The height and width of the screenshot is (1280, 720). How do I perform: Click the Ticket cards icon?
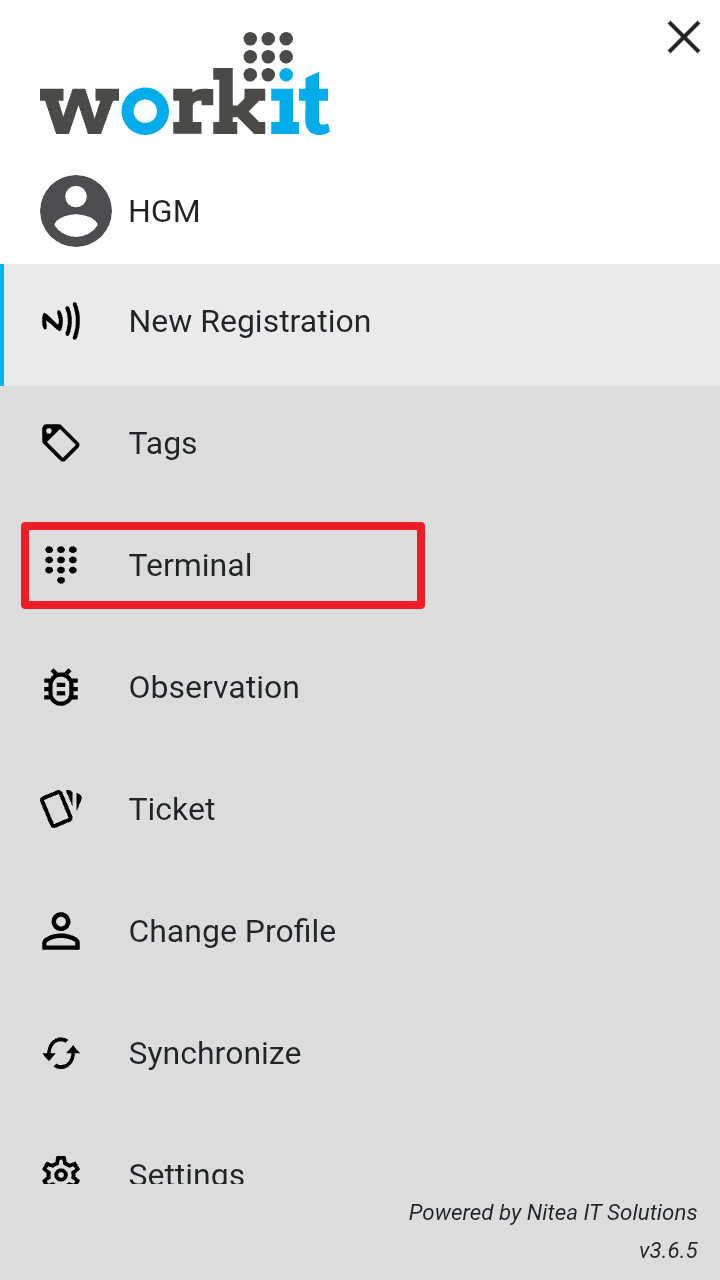[61, 809]
